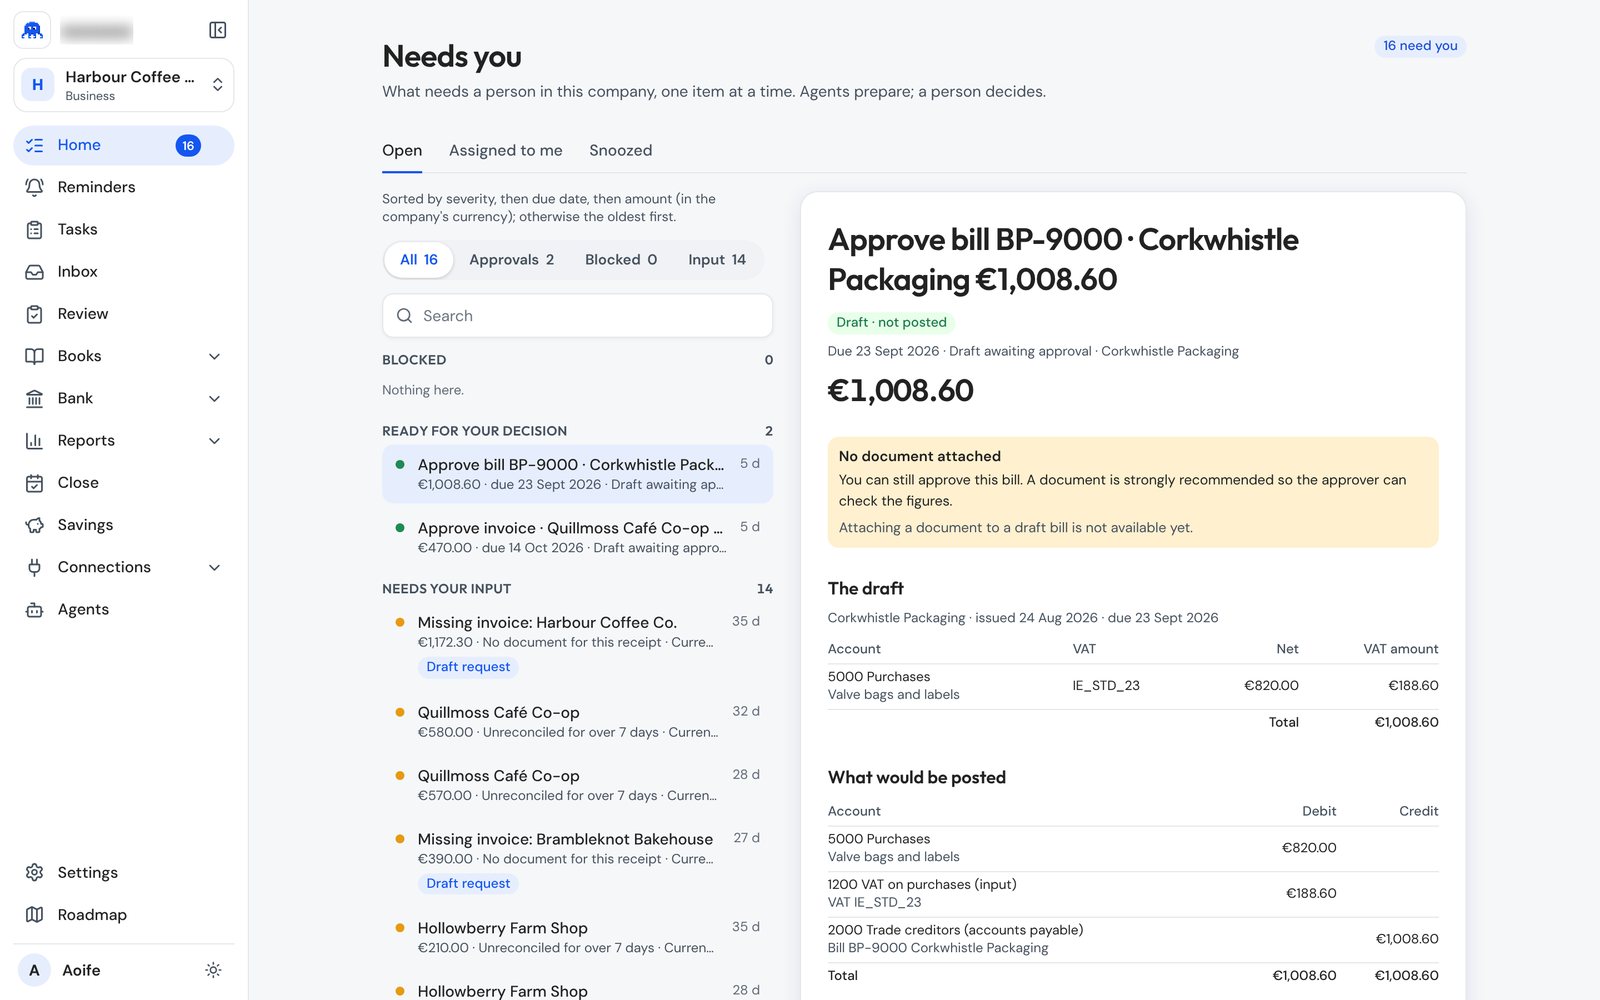Open the Hollowberry Farm Shop €210.00 item
Viewport: 1600px width, 1000px height.
coord(577,938)
